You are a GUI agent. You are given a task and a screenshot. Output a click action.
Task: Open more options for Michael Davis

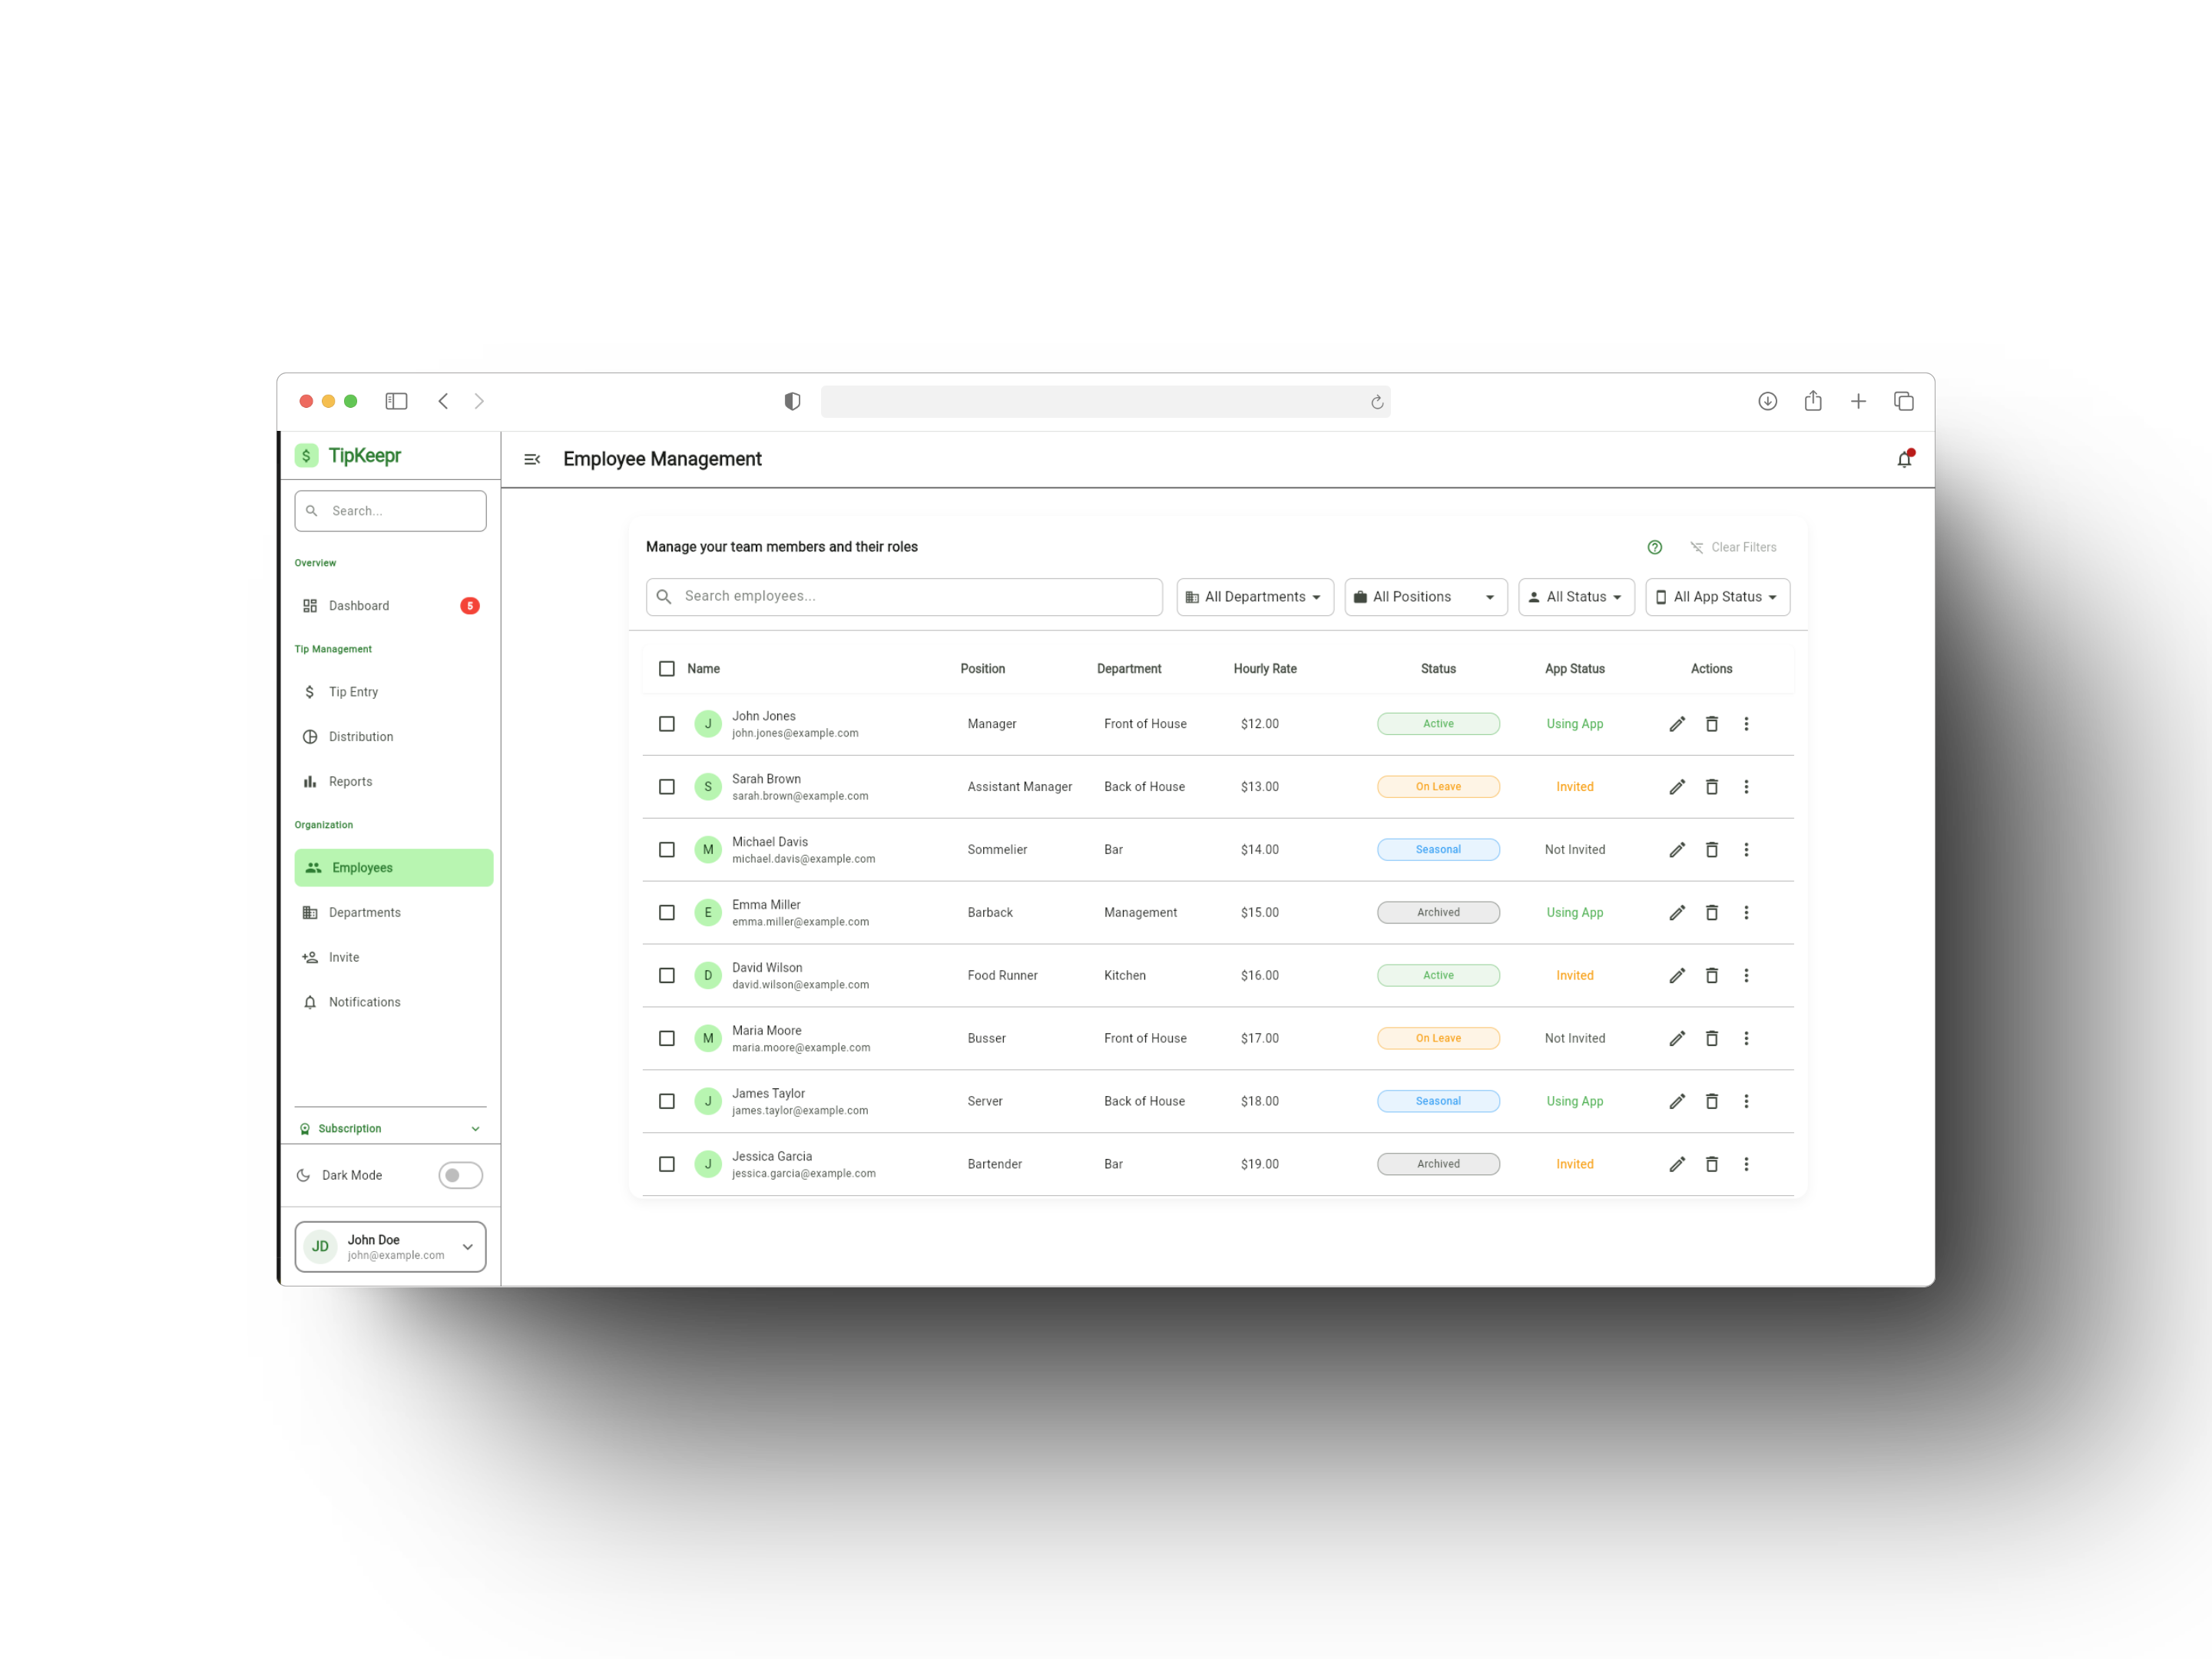point(1746,850)
